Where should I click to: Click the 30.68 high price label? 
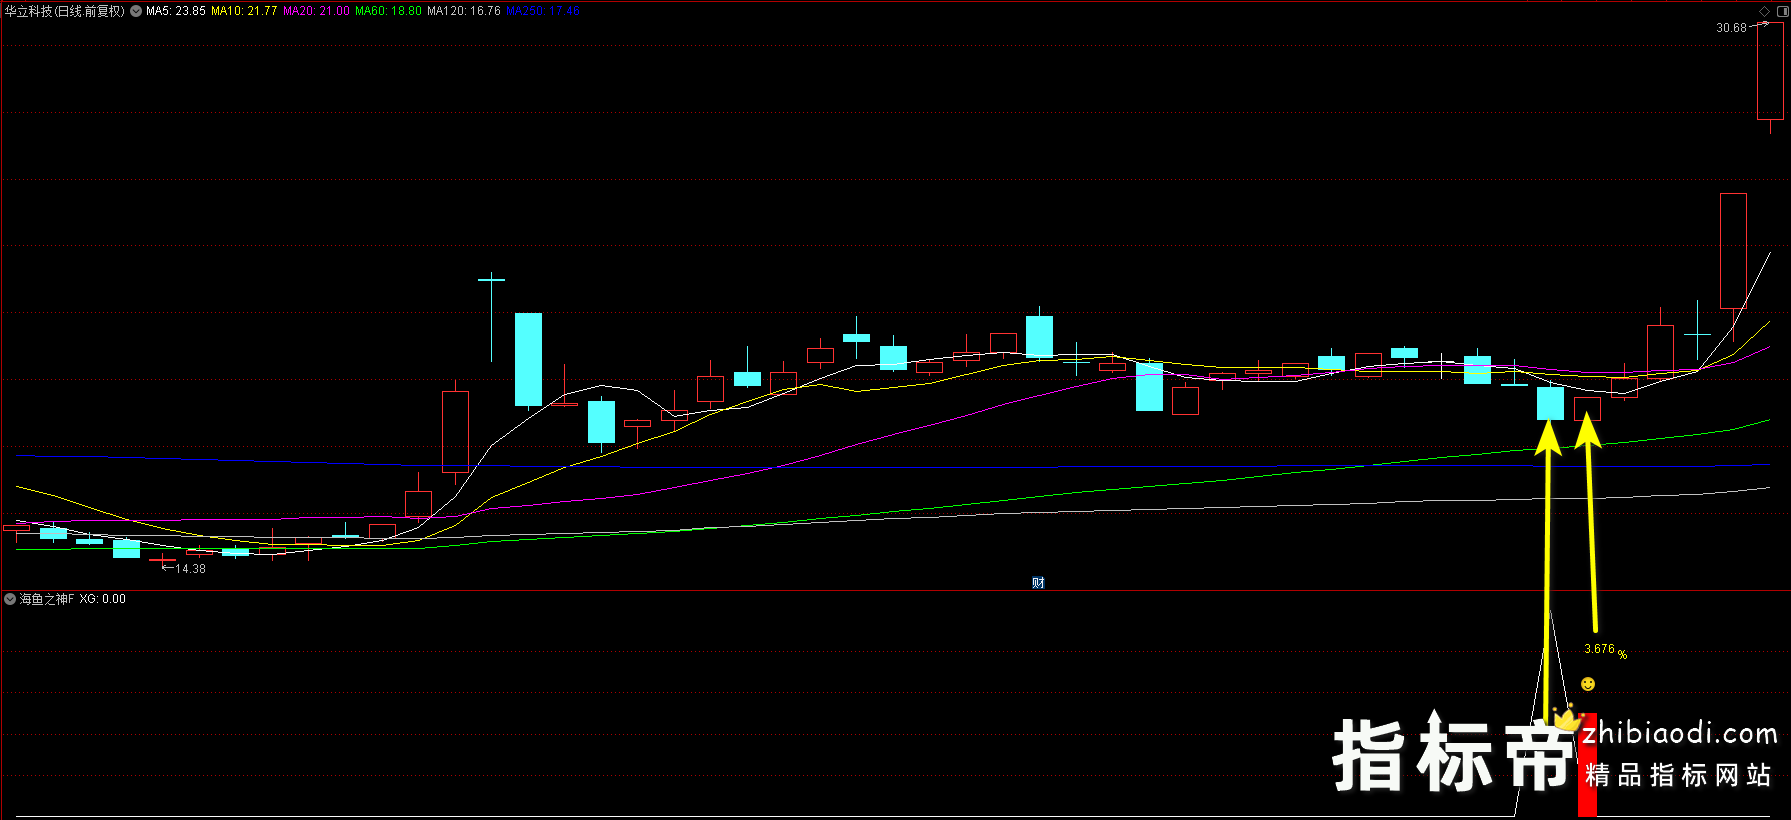[1731, 28]
